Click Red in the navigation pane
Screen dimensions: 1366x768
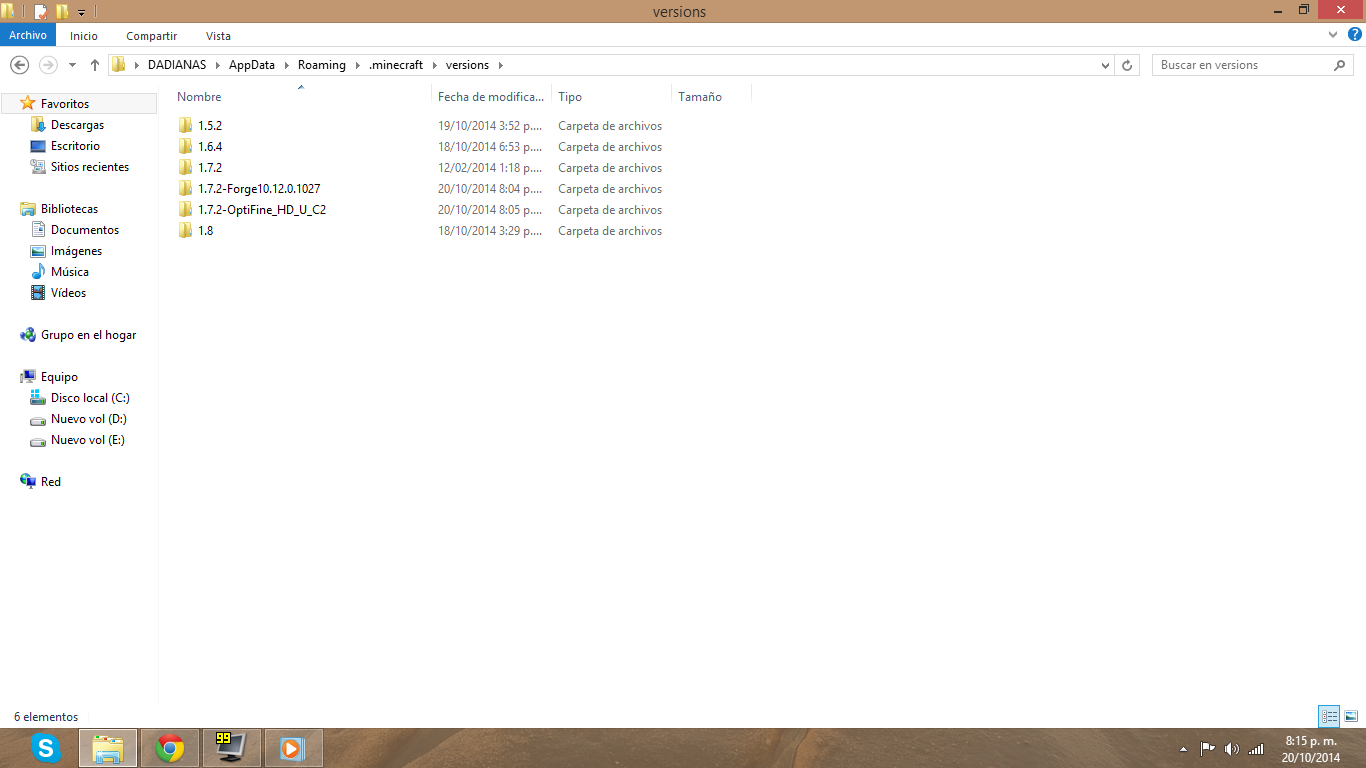[x=50, y=482]
